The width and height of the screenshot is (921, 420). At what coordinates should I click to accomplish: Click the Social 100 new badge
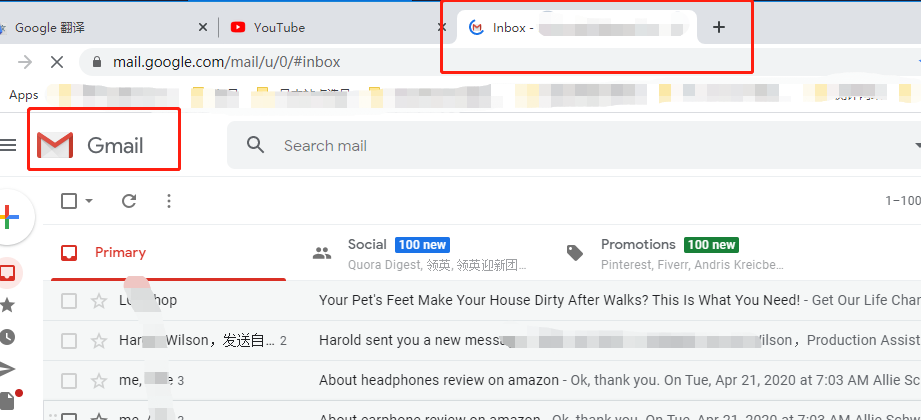[x=423, y=244]
